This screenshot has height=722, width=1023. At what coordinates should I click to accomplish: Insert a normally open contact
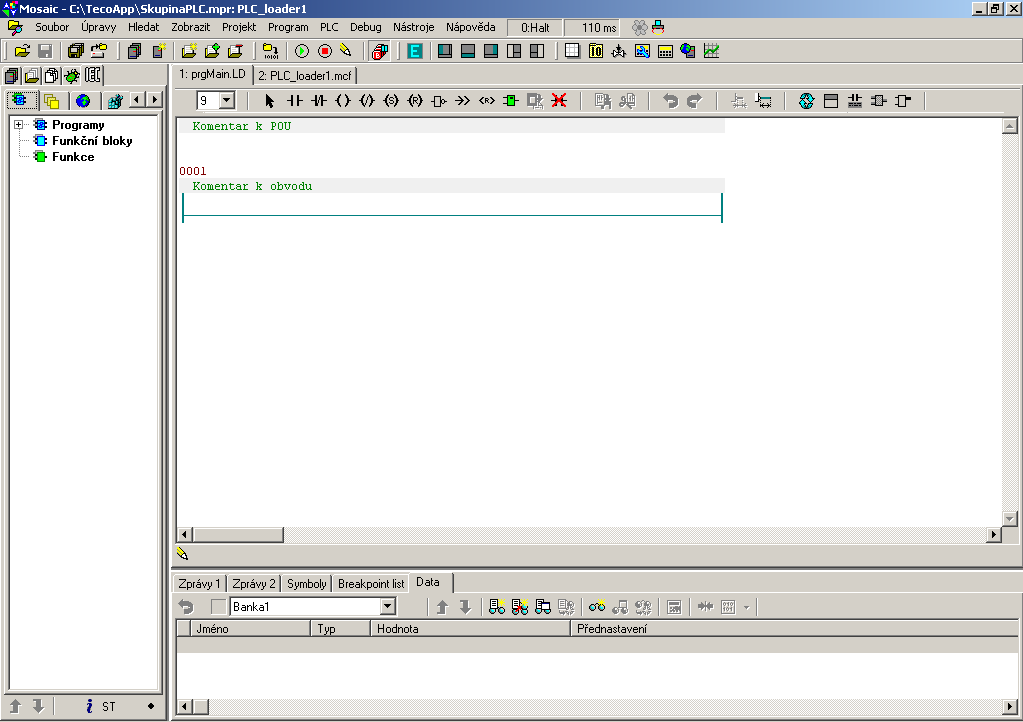pyautogui.click(x=294, y=100)
